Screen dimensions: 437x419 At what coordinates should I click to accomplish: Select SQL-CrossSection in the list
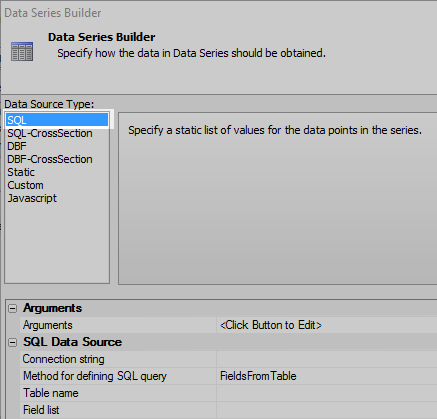tap(50, 133)
